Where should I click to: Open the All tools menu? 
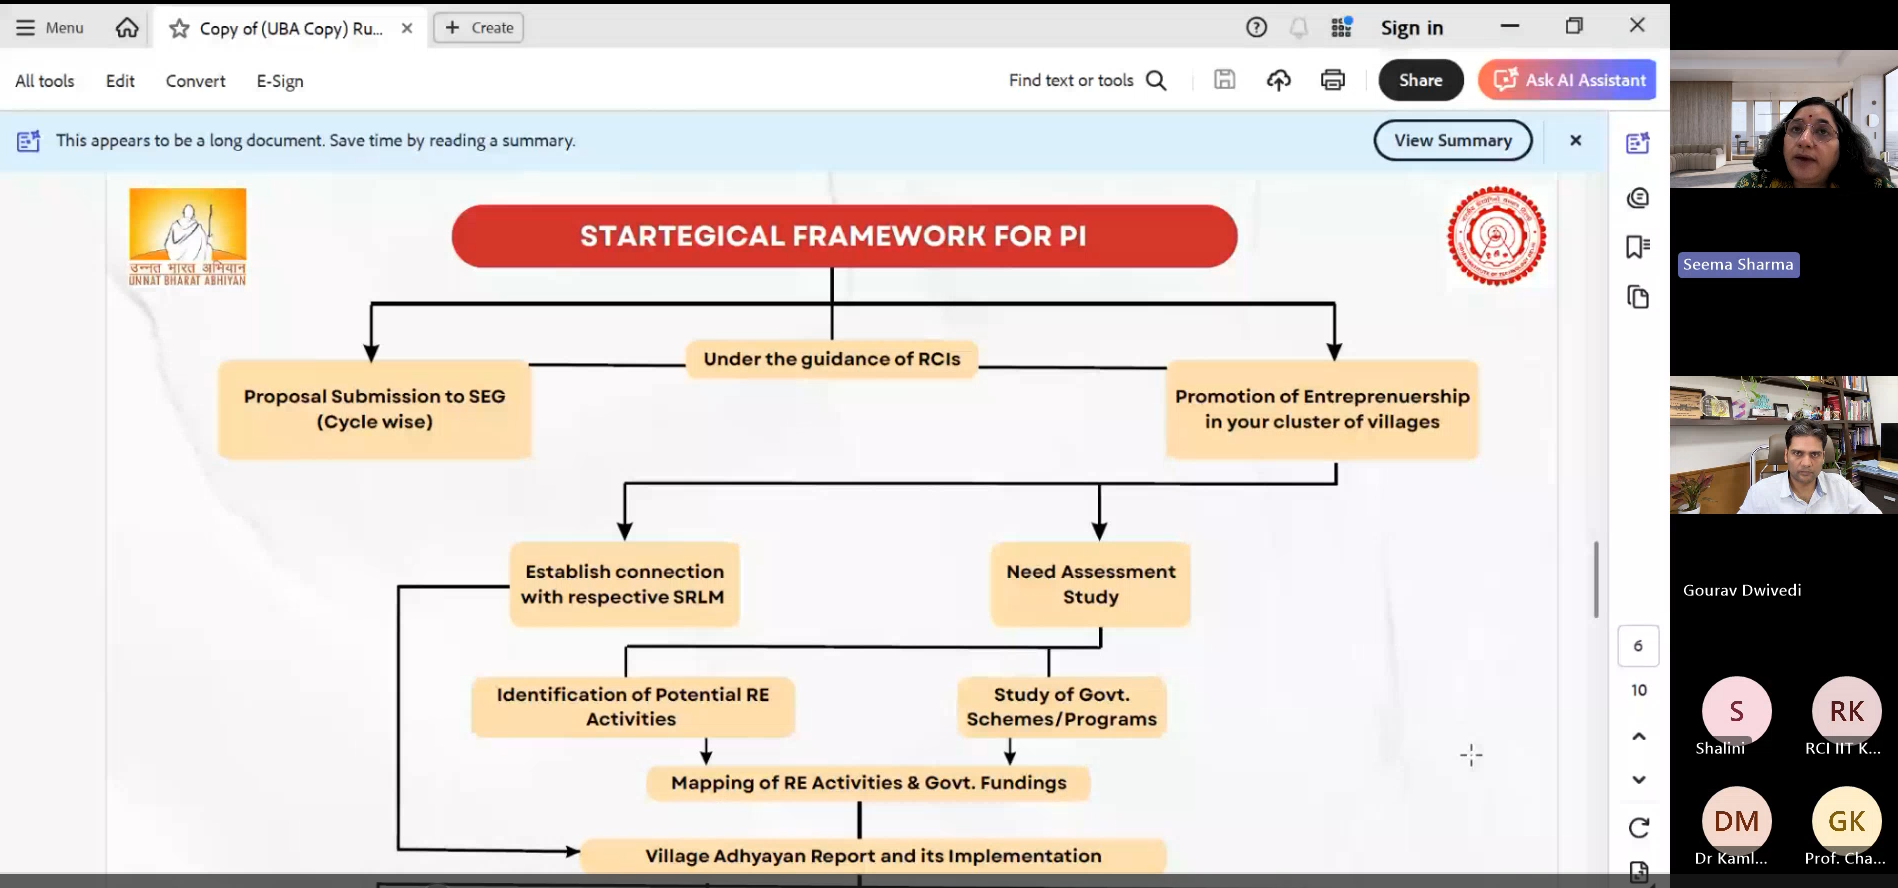click(x=45, y=81)
